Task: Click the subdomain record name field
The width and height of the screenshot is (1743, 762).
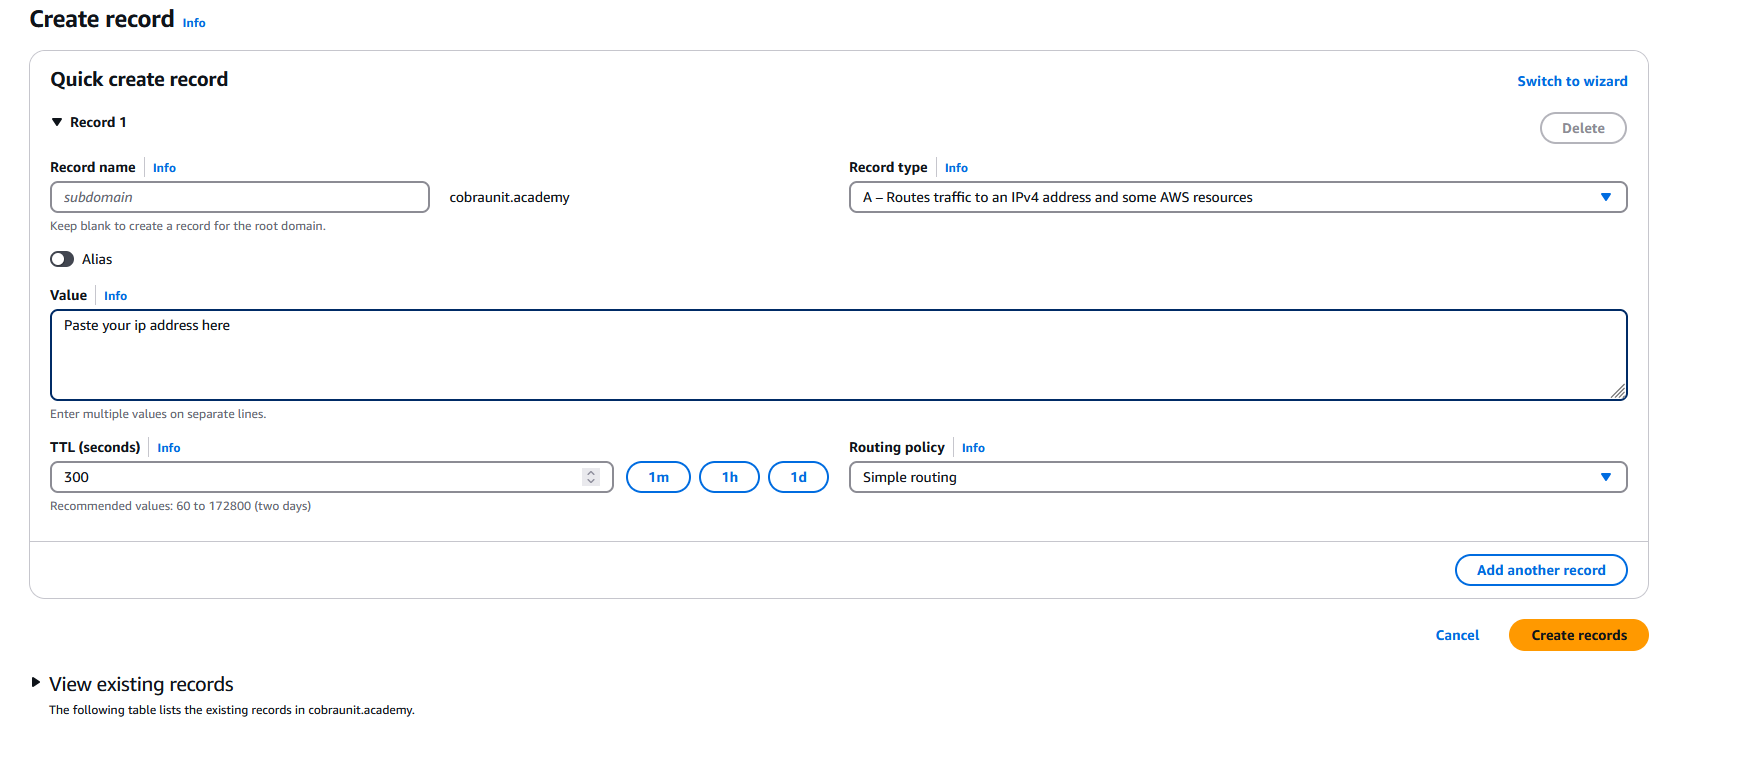Action: coord(240,197)
